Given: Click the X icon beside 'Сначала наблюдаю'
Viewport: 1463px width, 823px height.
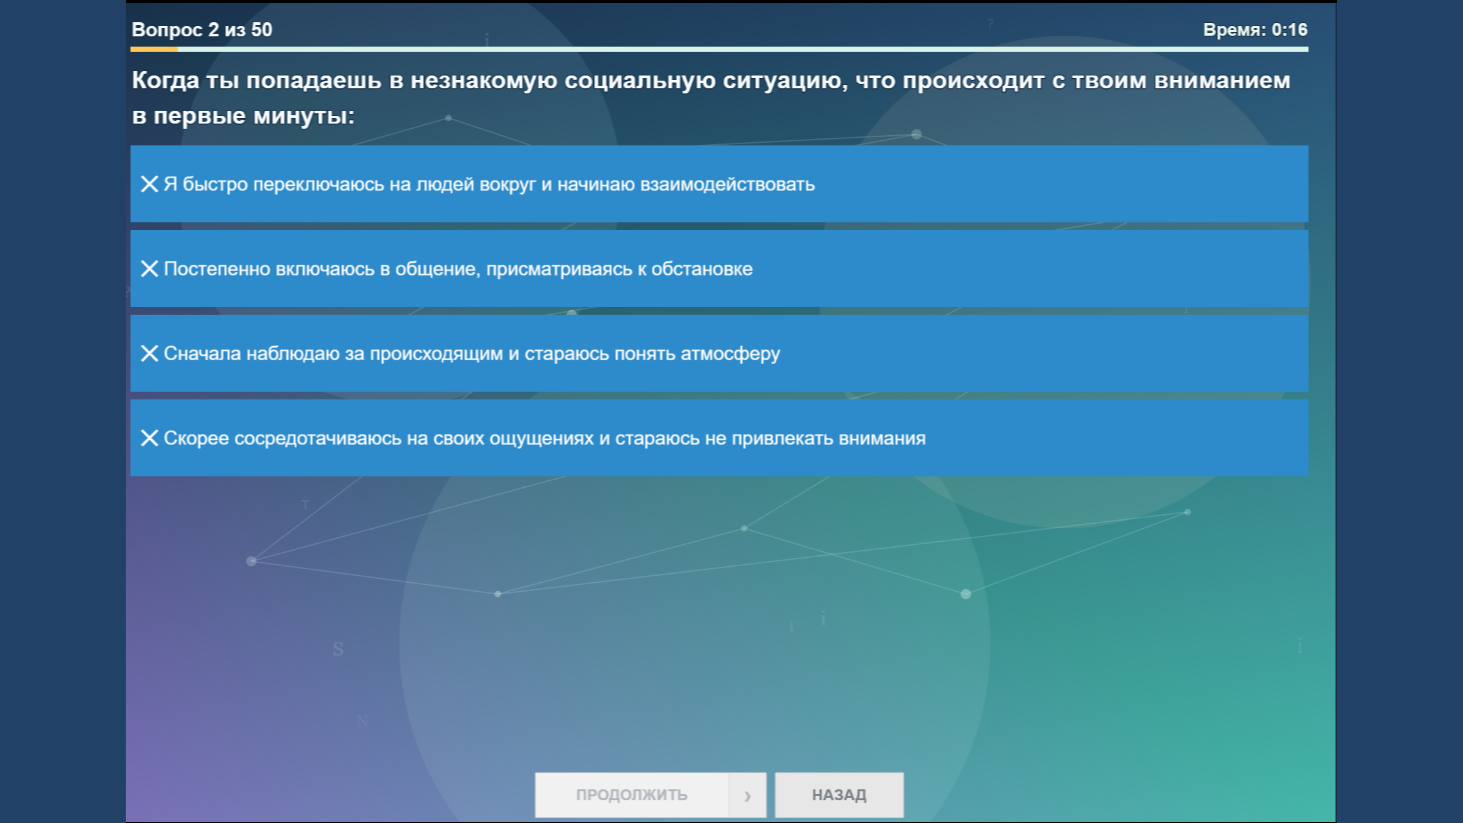Looking at the screenshot, I should [x=149, y=353].
